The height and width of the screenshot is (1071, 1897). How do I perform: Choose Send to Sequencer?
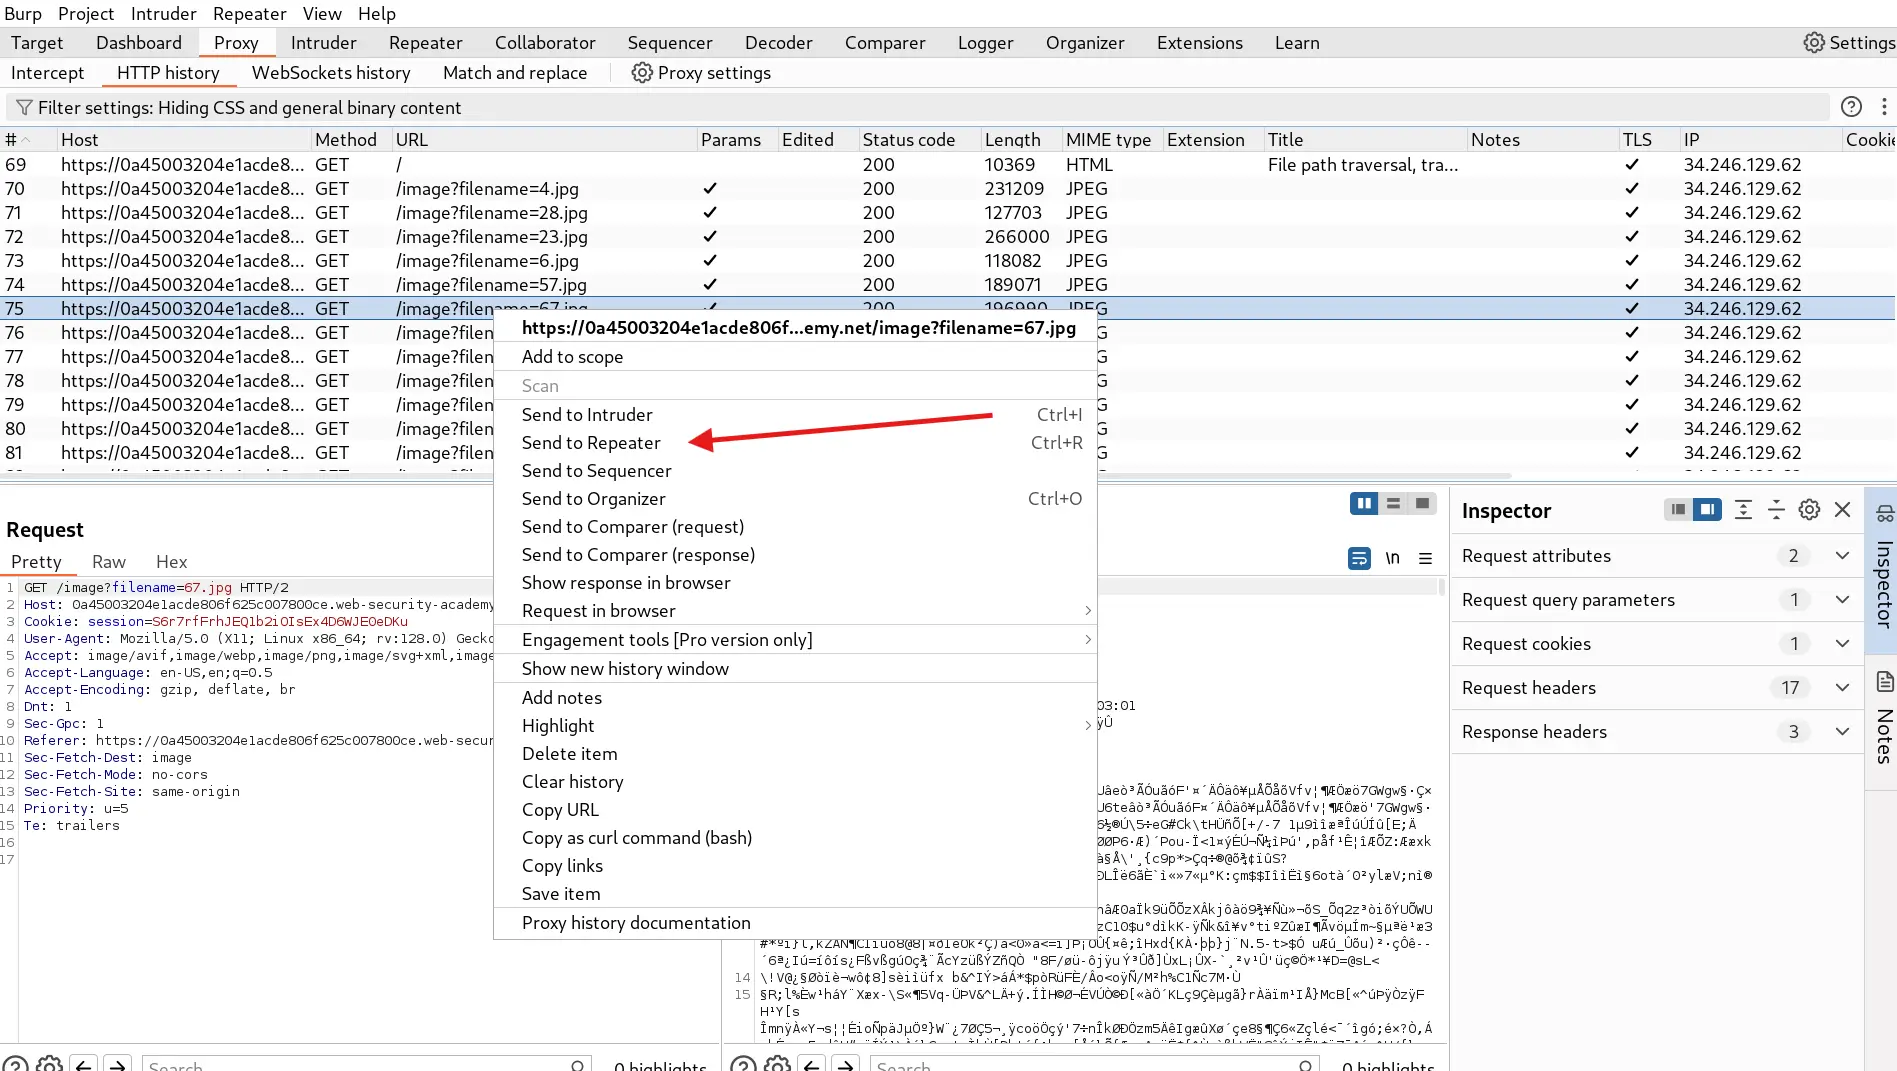pos(795,471)
